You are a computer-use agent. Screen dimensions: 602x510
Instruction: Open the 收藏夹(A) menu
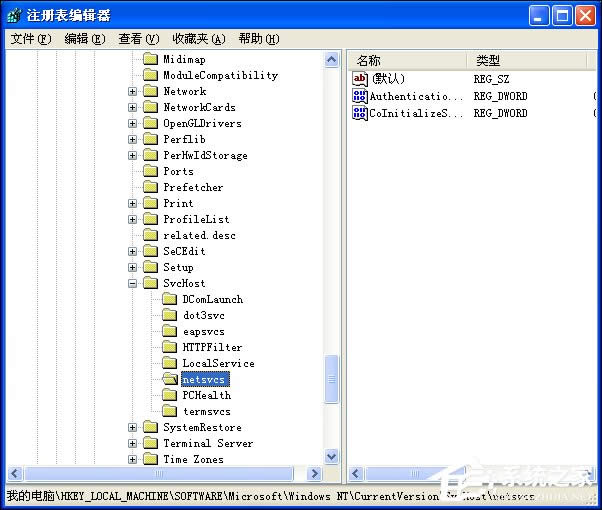click(x=199, y=39)
